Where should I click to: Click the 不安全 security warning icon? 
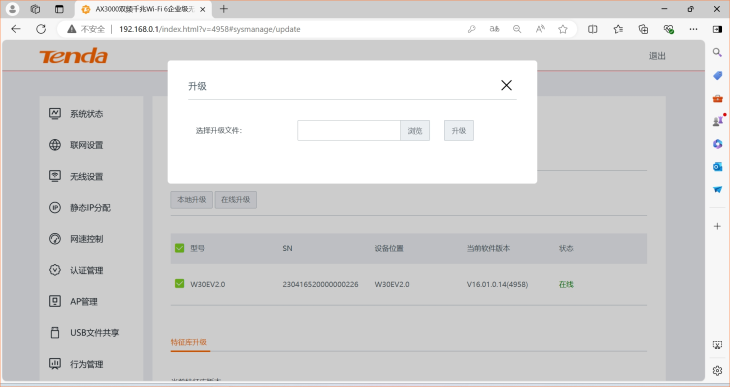point(71,29)
